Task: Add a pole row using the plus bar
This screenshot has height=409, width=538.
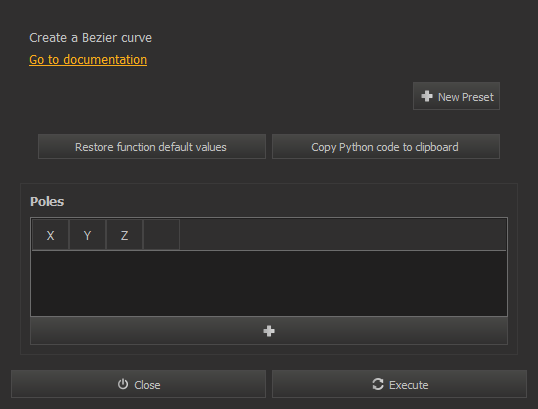Action: tap(269, 331)
